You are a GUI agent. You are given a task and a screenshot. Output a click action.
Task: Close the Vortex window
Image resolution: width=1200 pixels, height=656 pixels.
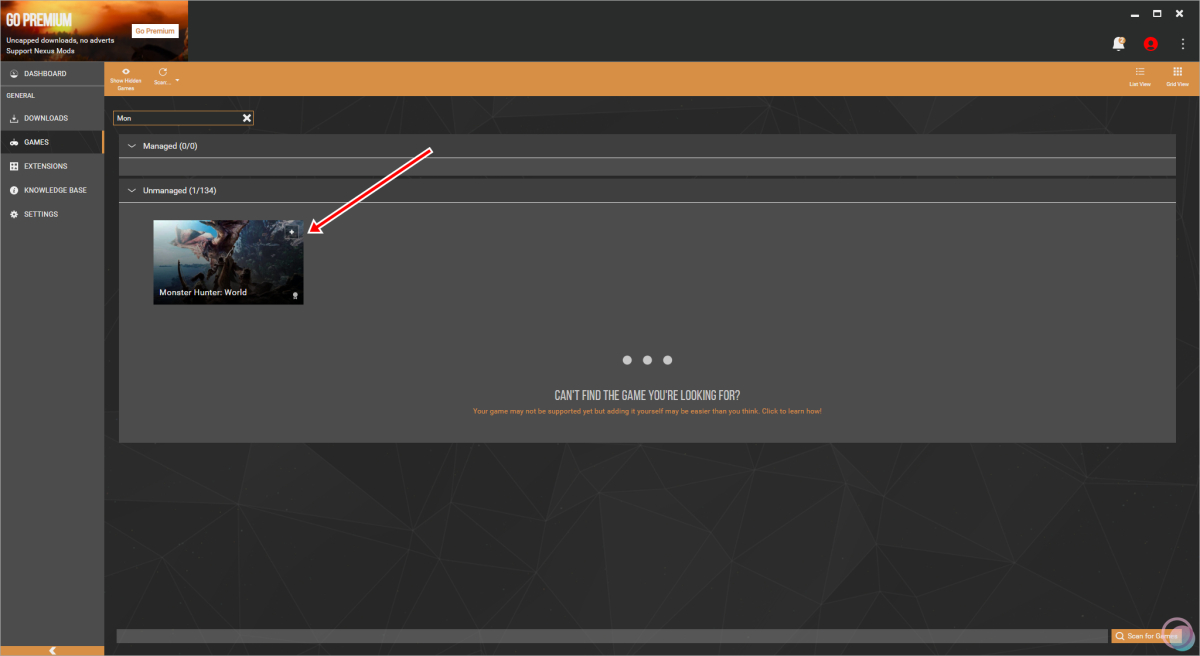pyautogui.click(x=1182, y=13)
